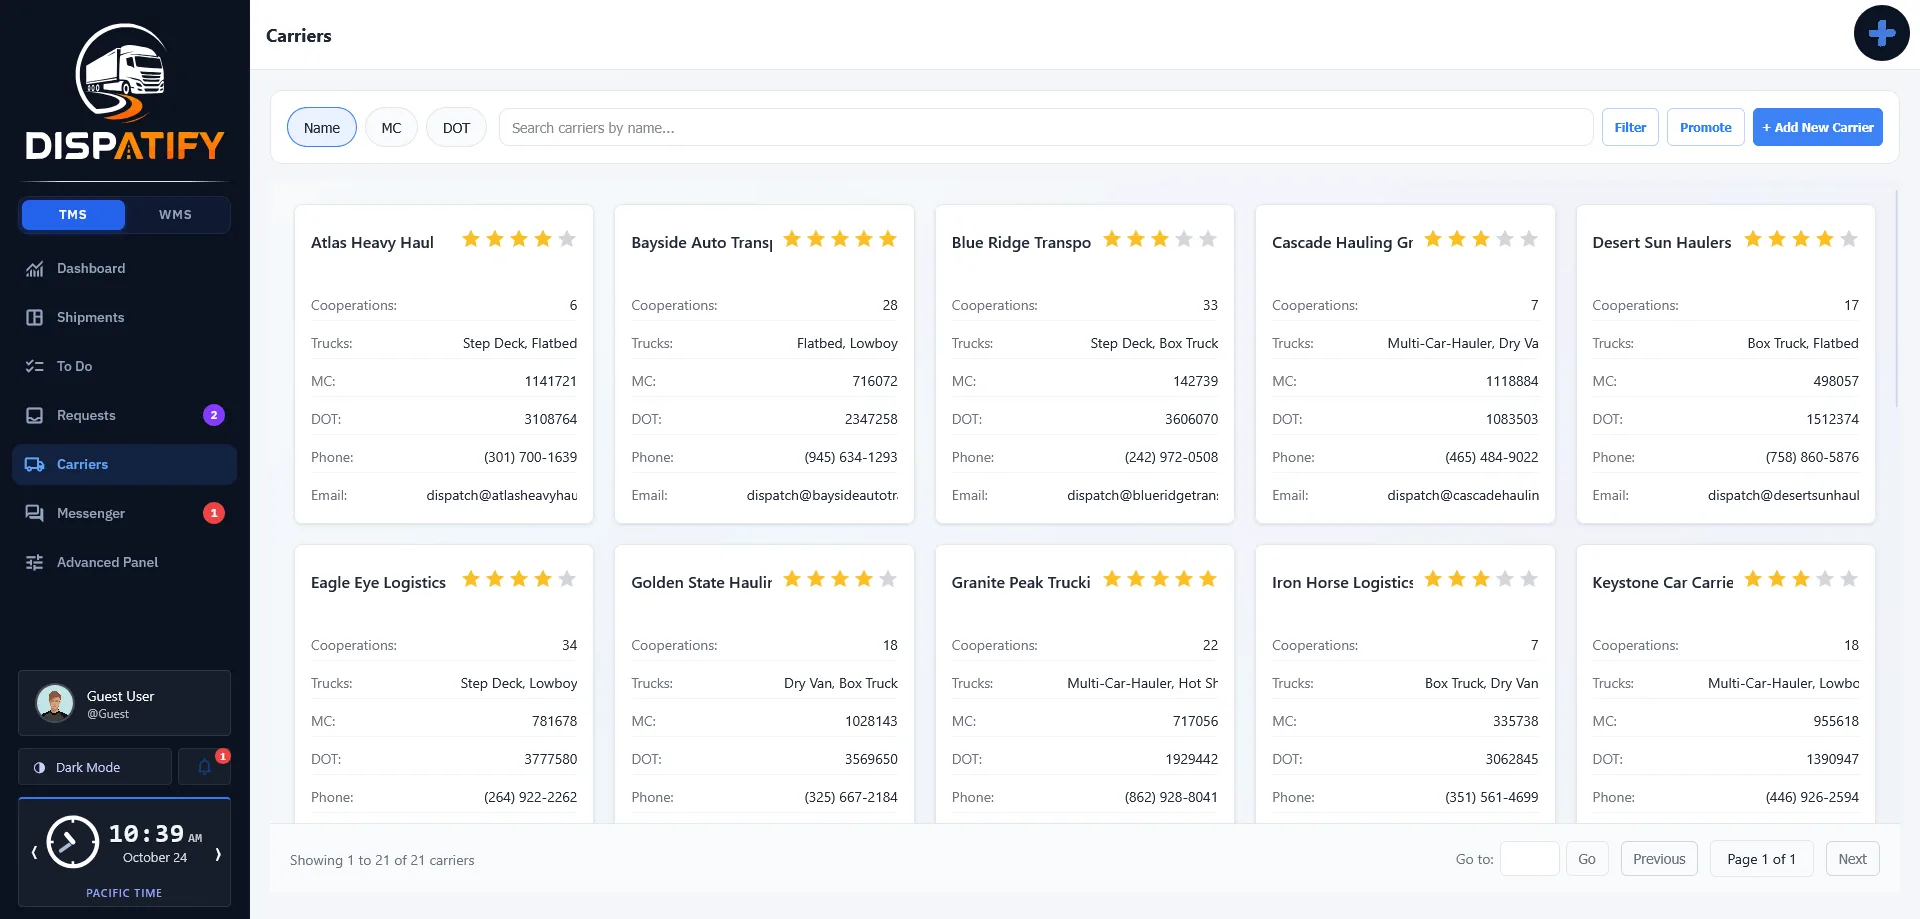Open the Advanced Panel menu item

(124, 562)
